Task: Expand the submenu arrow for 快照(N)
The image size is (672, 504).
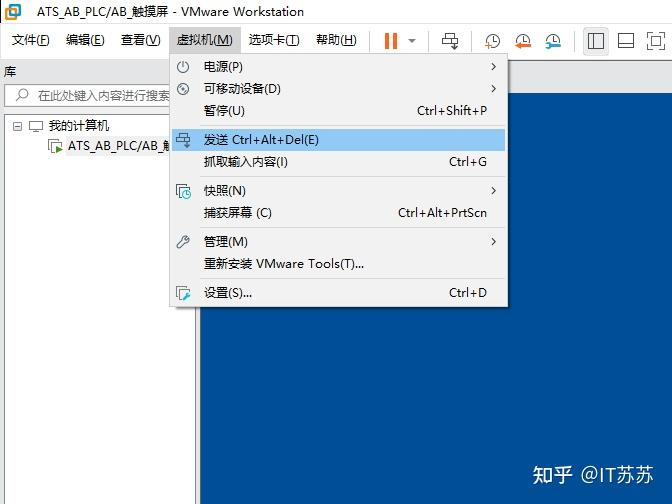Action: pyautogui.click(x=494, y=191)
